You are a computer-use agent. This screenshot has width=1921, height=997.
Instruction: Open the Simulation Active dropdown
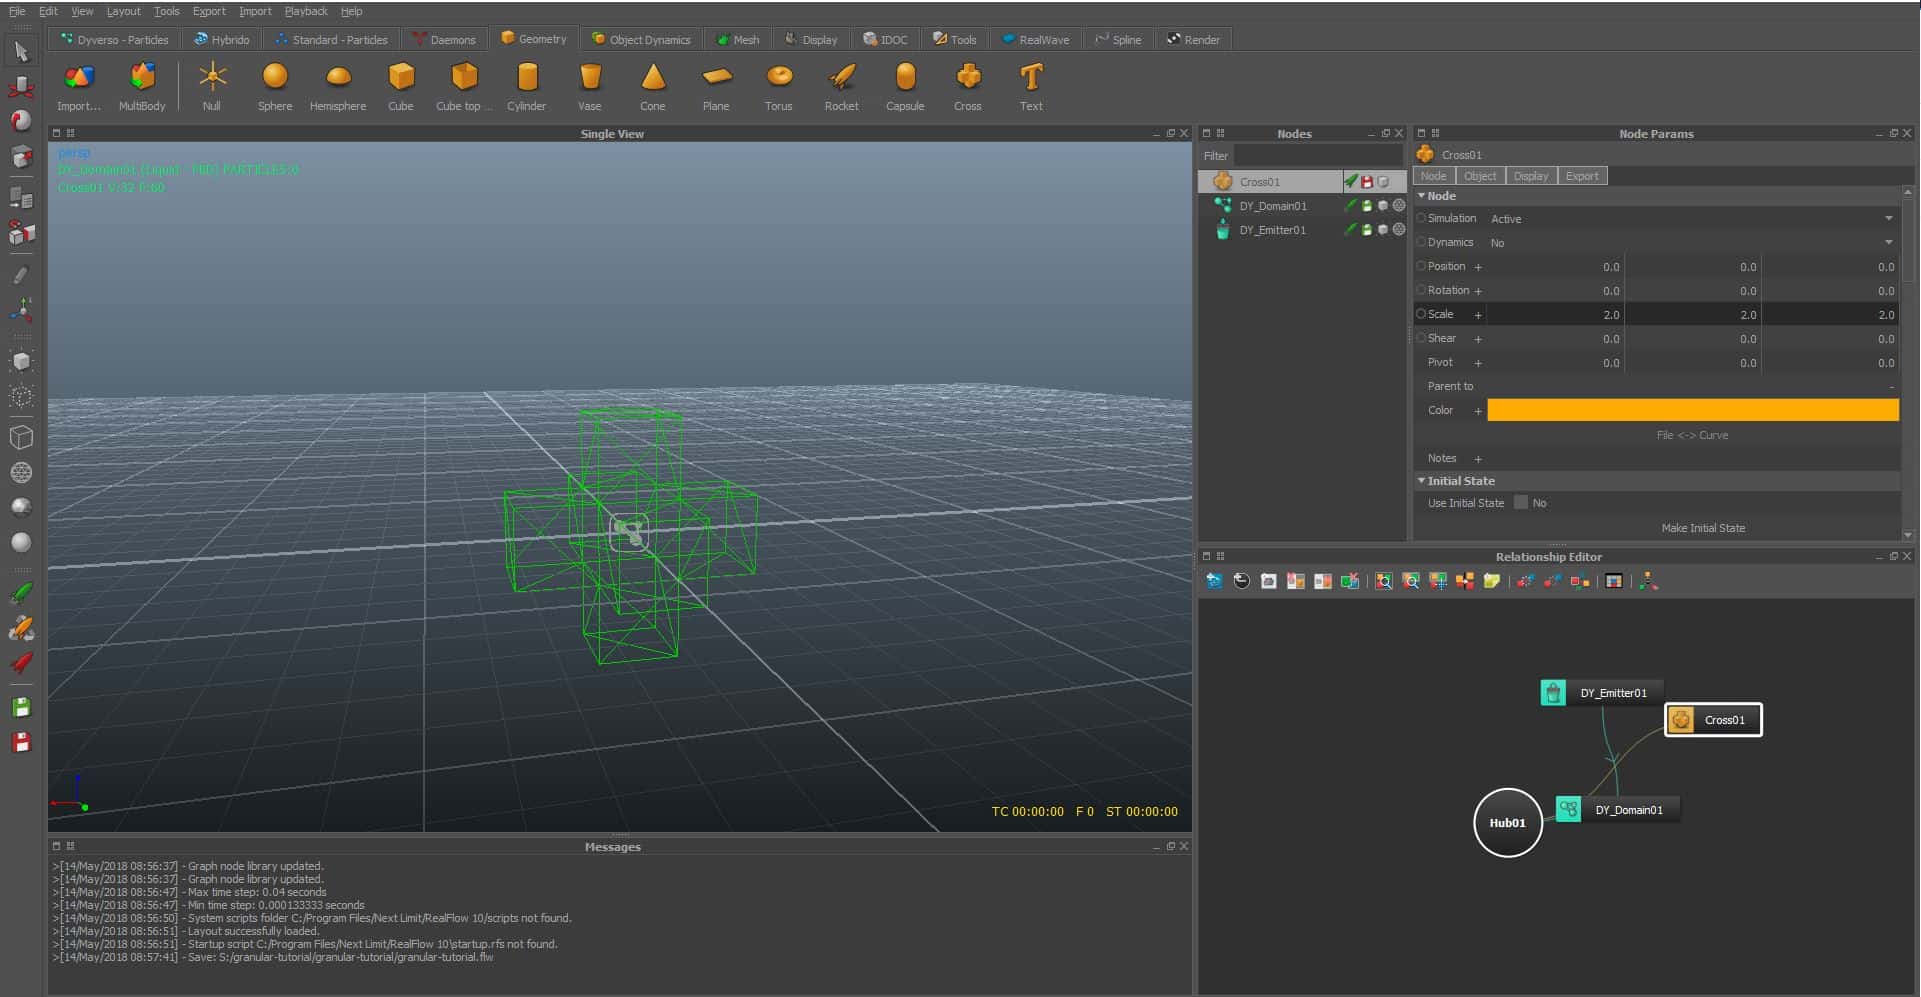pyautogui.click(x=1690, y=219)
